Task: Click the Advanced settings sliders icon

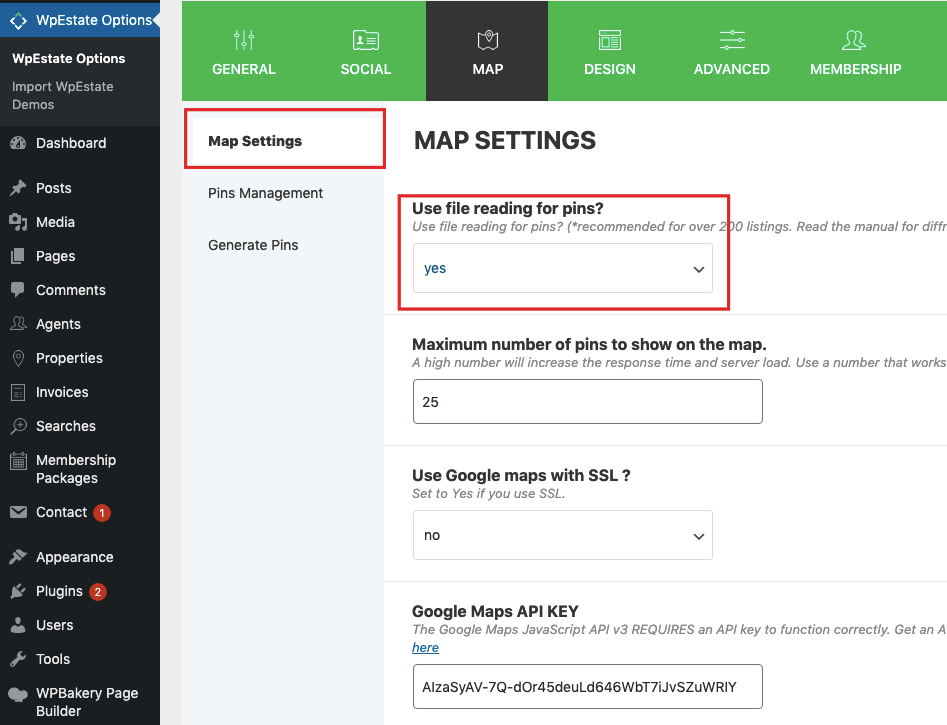Action: 732,40
